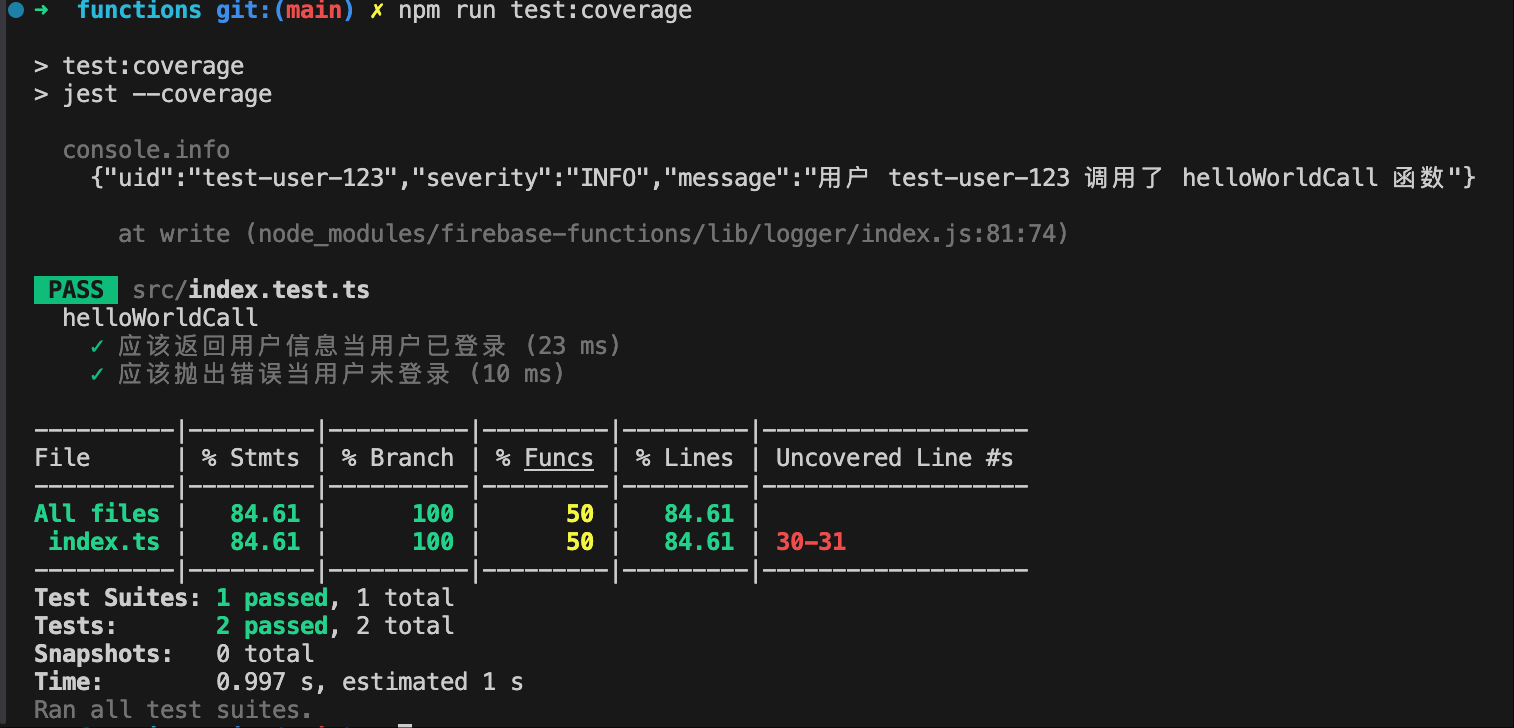Click the "All files" row label
Viewport: 1514px width, 728px height.
tap(97, 514)
